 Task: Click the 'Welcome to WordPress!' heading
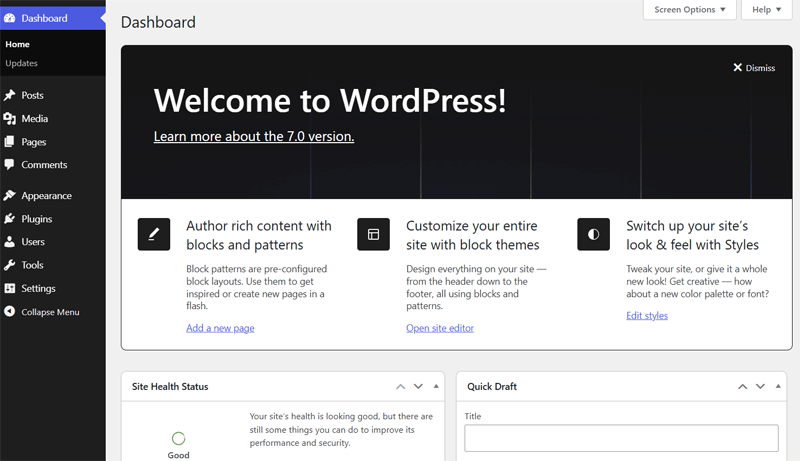(x=330, y=100)
